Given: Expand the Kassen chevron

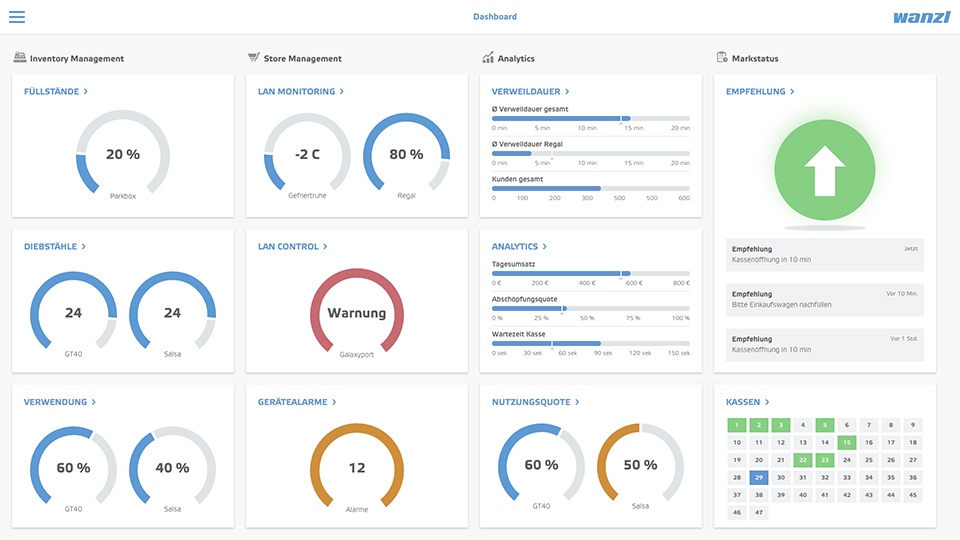Looking at the screenshot, I should tap(767, 402).
